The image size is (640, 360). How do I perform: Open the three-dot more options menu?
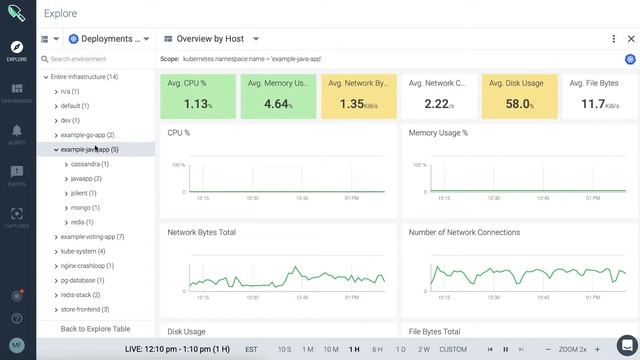(x=613, y=39)
